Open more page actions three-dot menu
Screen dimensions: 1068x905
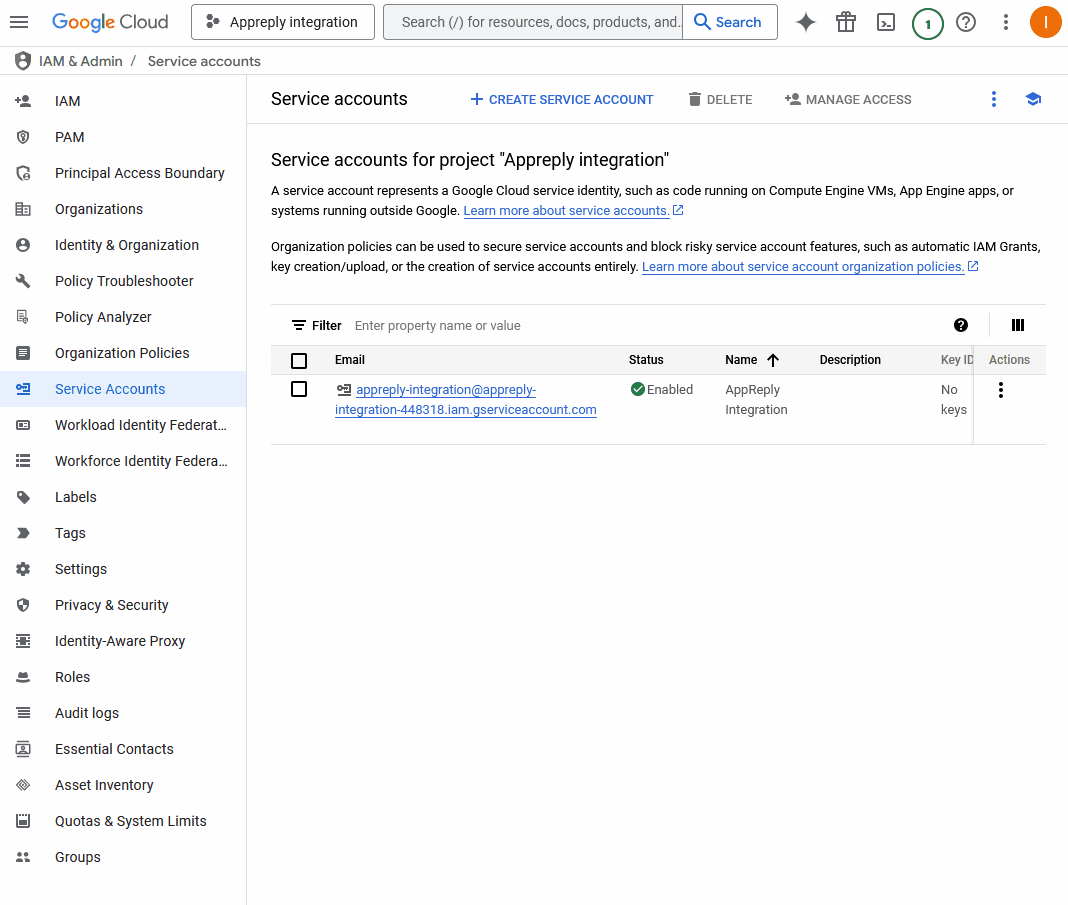coord(994,99)
